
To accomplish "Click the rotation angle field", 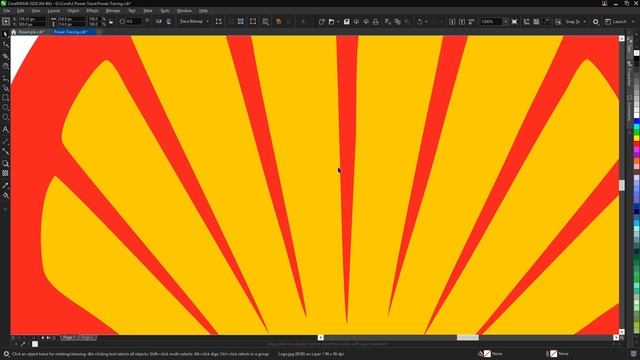I will pos(133,21).
